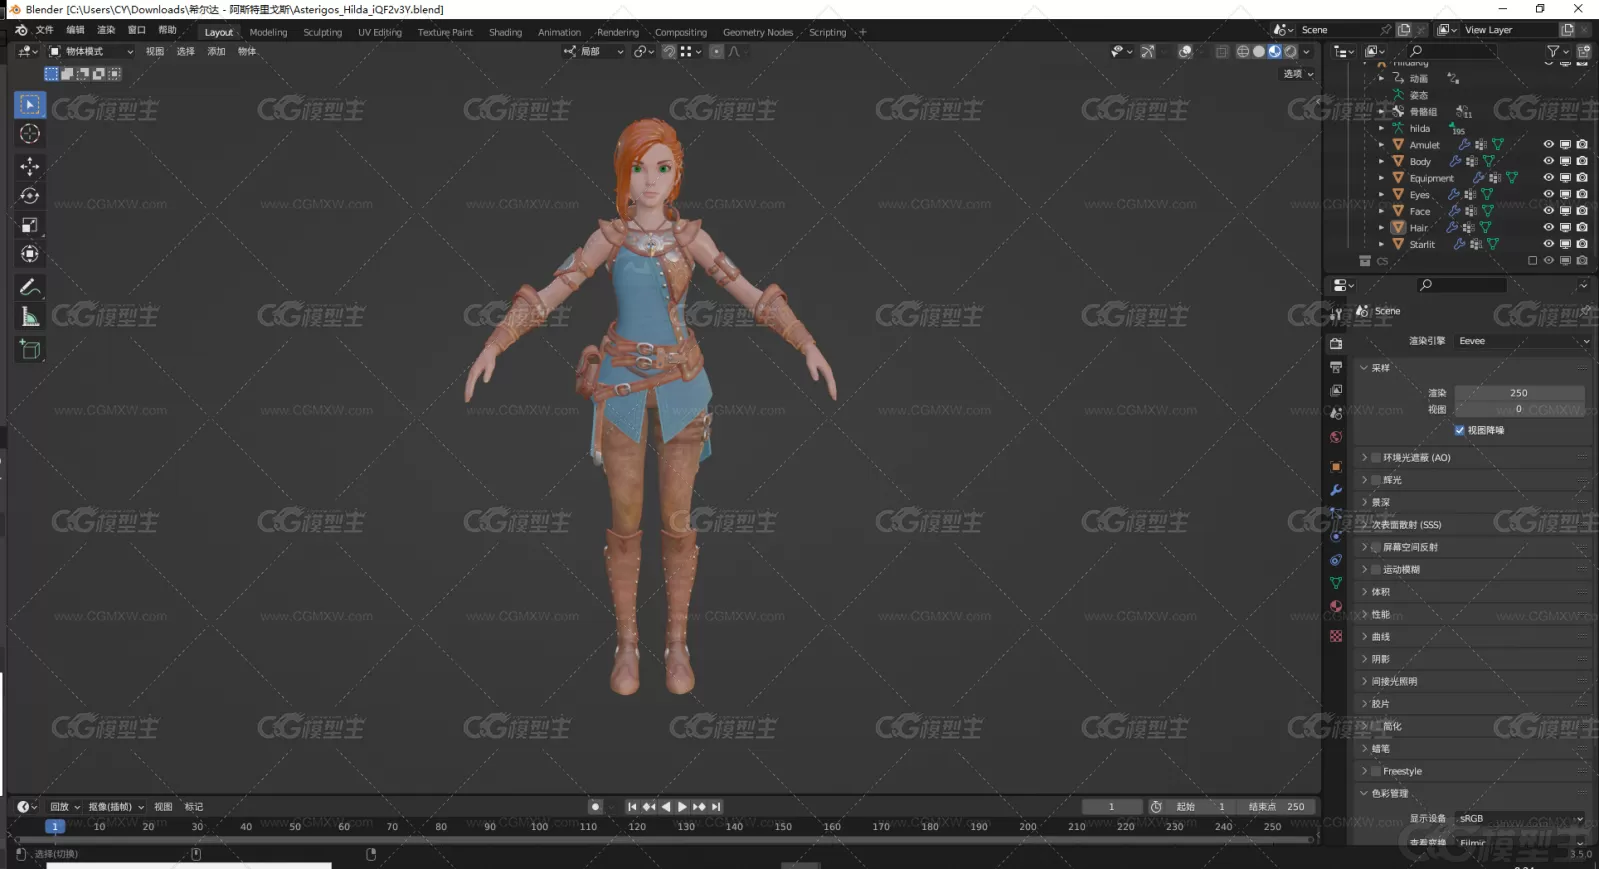This screenshot has width=1599, height=869.
Task: Switch to solid viewport shading
Action: (x=1259, y=51)
